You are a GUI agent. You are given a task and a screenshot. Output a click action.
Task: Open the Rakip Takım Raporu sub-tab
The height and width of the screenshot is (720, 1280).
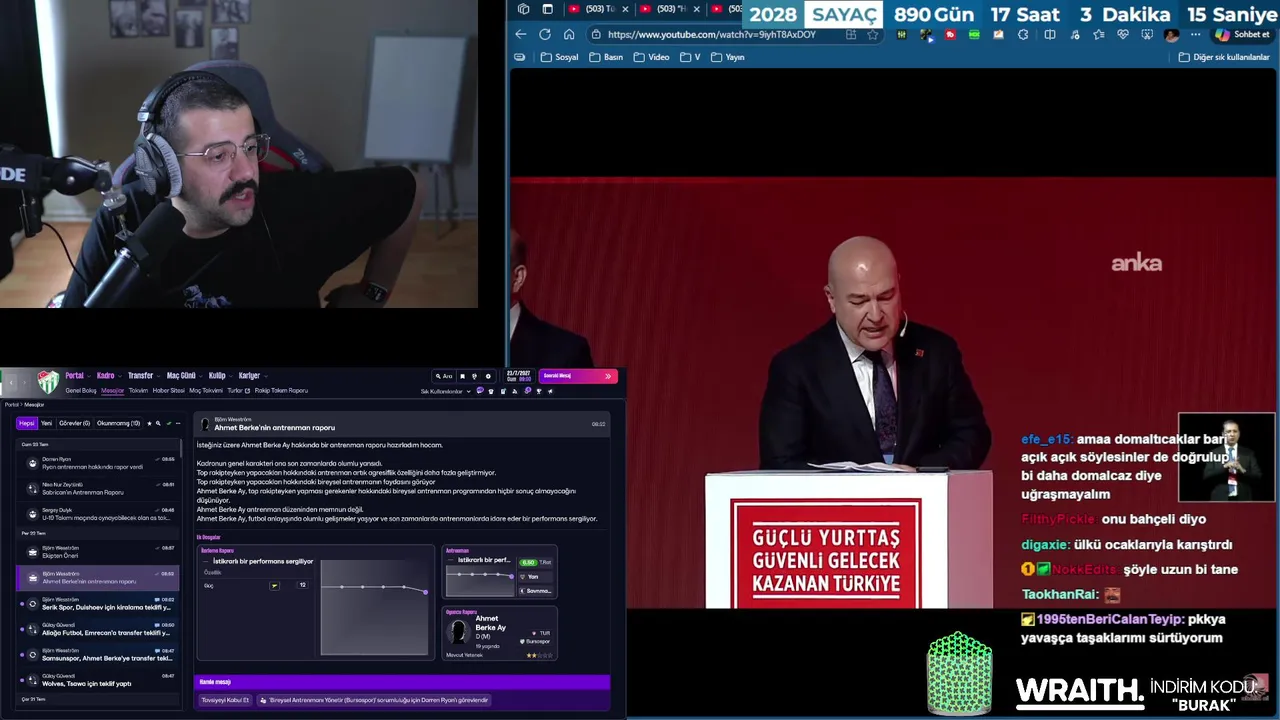tap(281, 391)
